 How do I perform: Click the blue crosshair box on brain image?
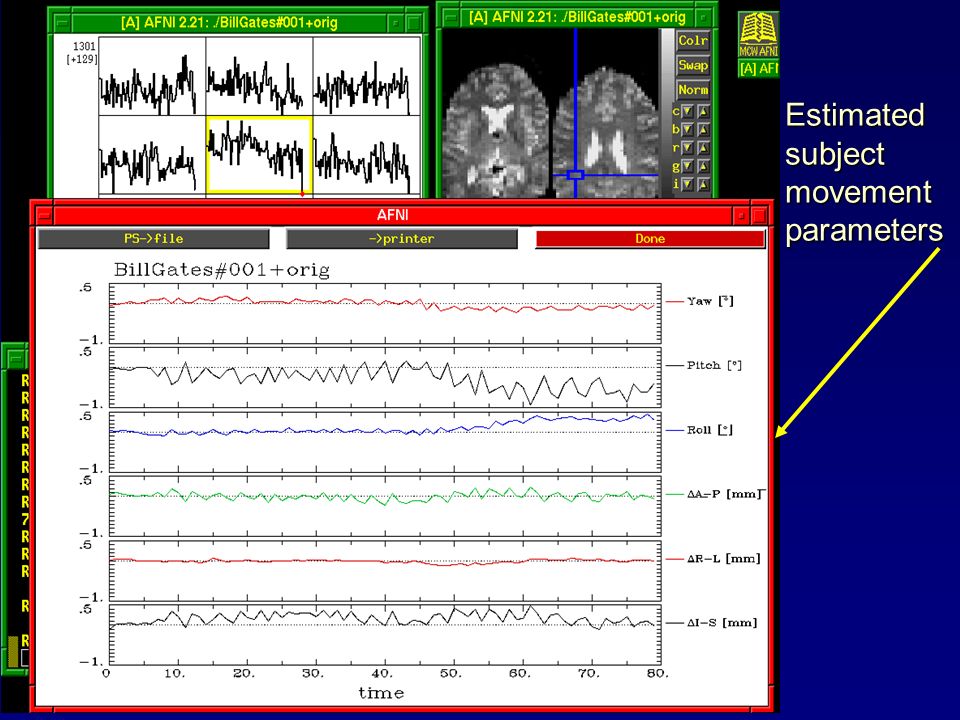pos(575,175)
